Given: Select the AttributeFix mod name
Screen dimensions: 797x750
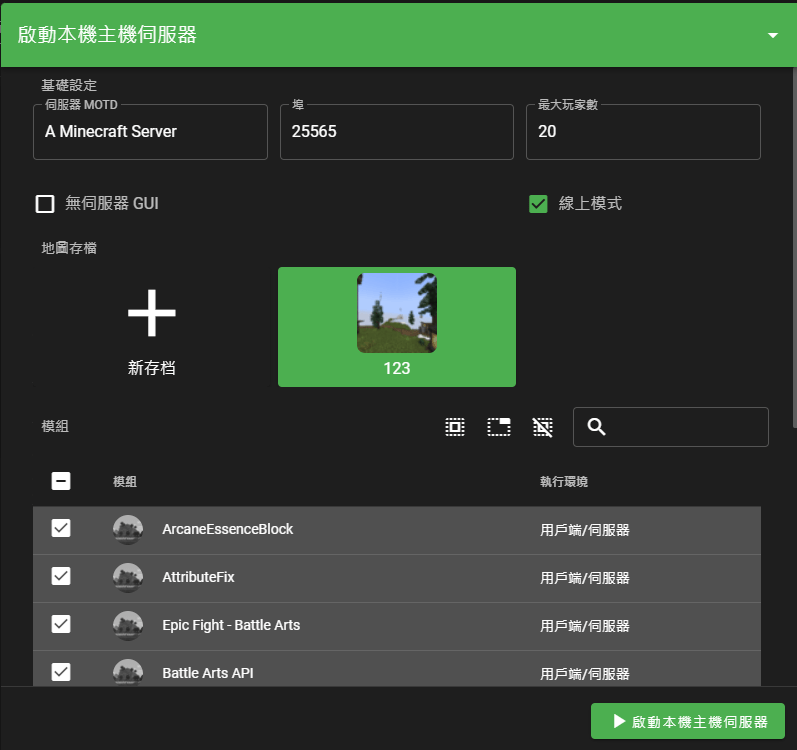Looking at the screenshot, I should pyautogui.click(x=198, y=577).
